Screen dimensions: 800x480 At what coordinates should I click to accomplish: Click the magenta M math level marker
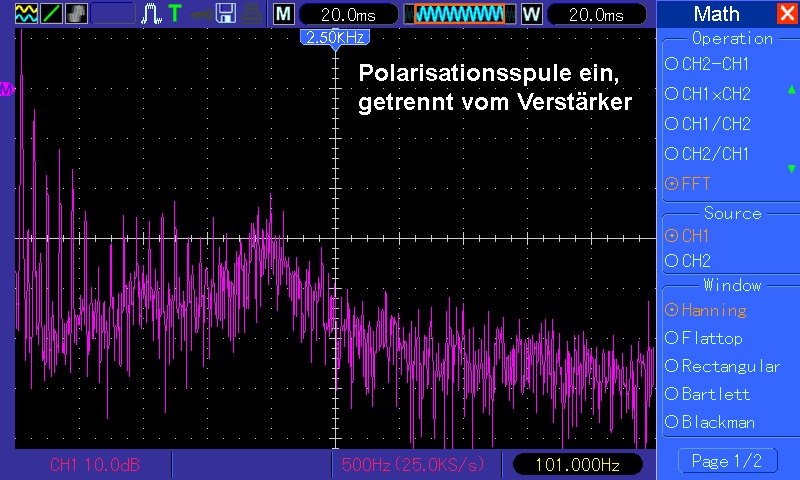click(7, 89)
